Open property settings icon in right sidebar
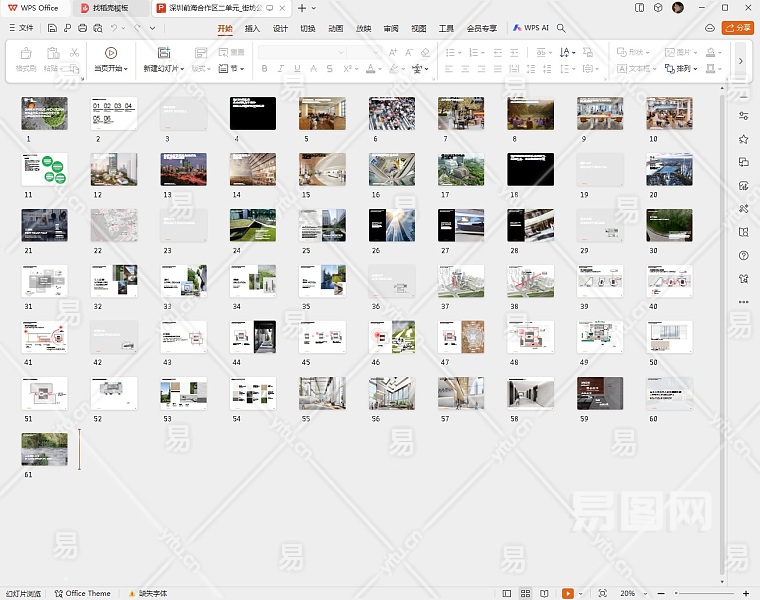The image size is (760, 600). pos(743,116)
